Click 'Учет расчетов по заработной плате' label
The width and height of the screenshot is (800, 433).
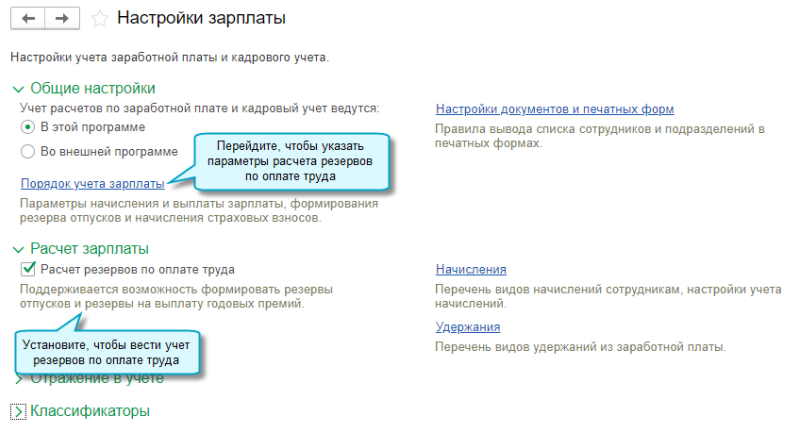click(x=199, y=108)
